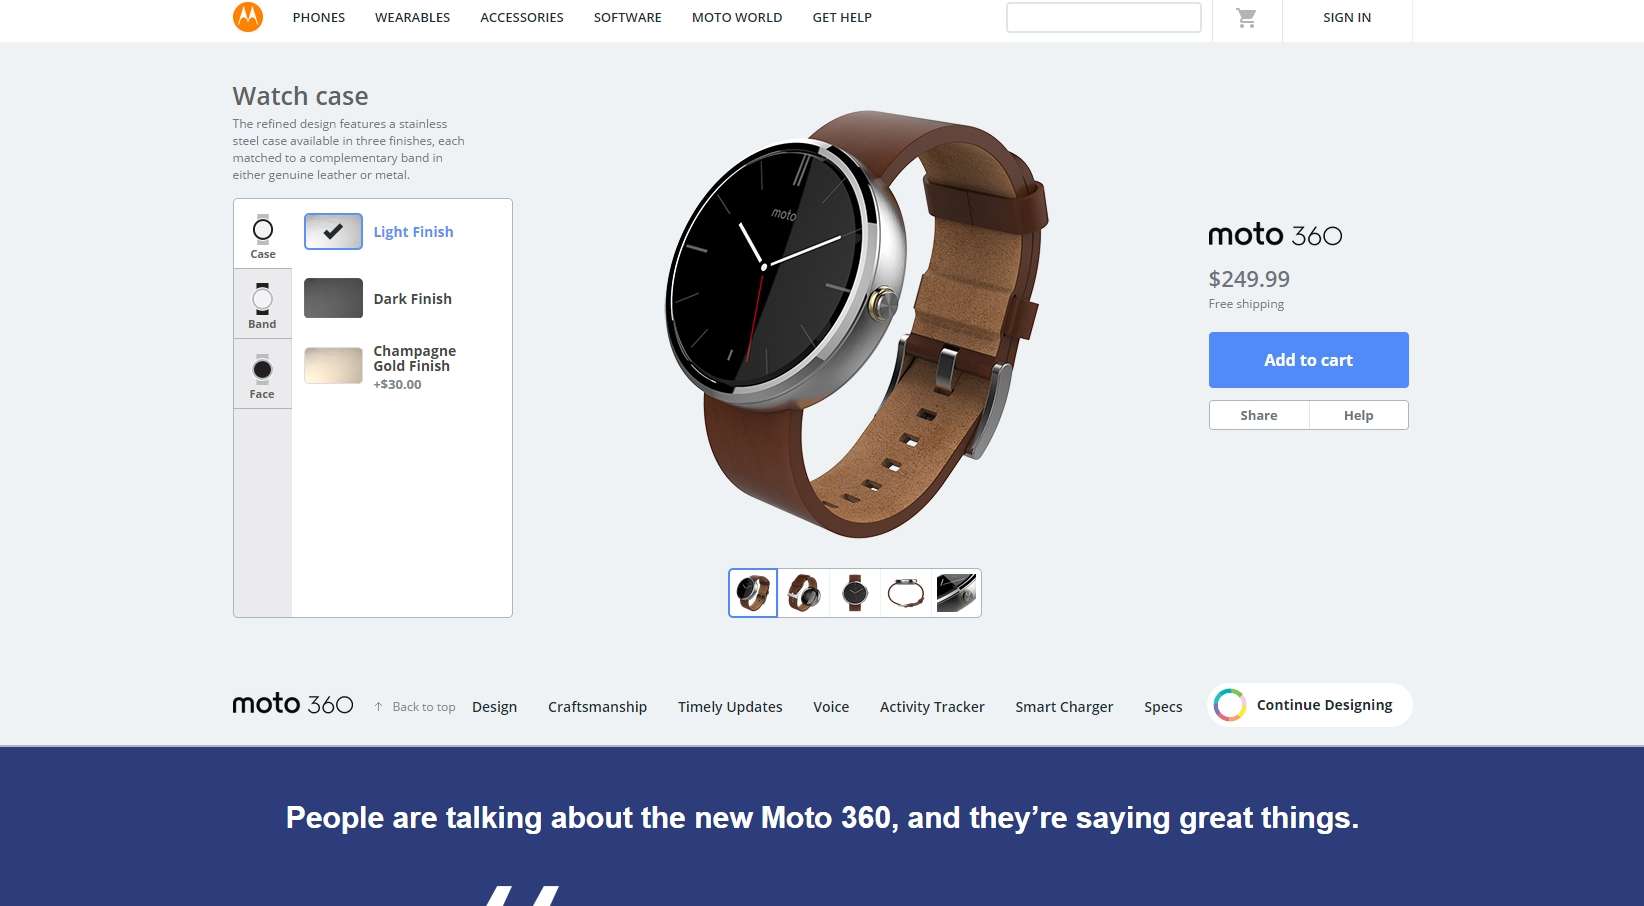Choose the Dark Finish swatch
Viewport: 1644px width, 906px height.
click(333, 298)
